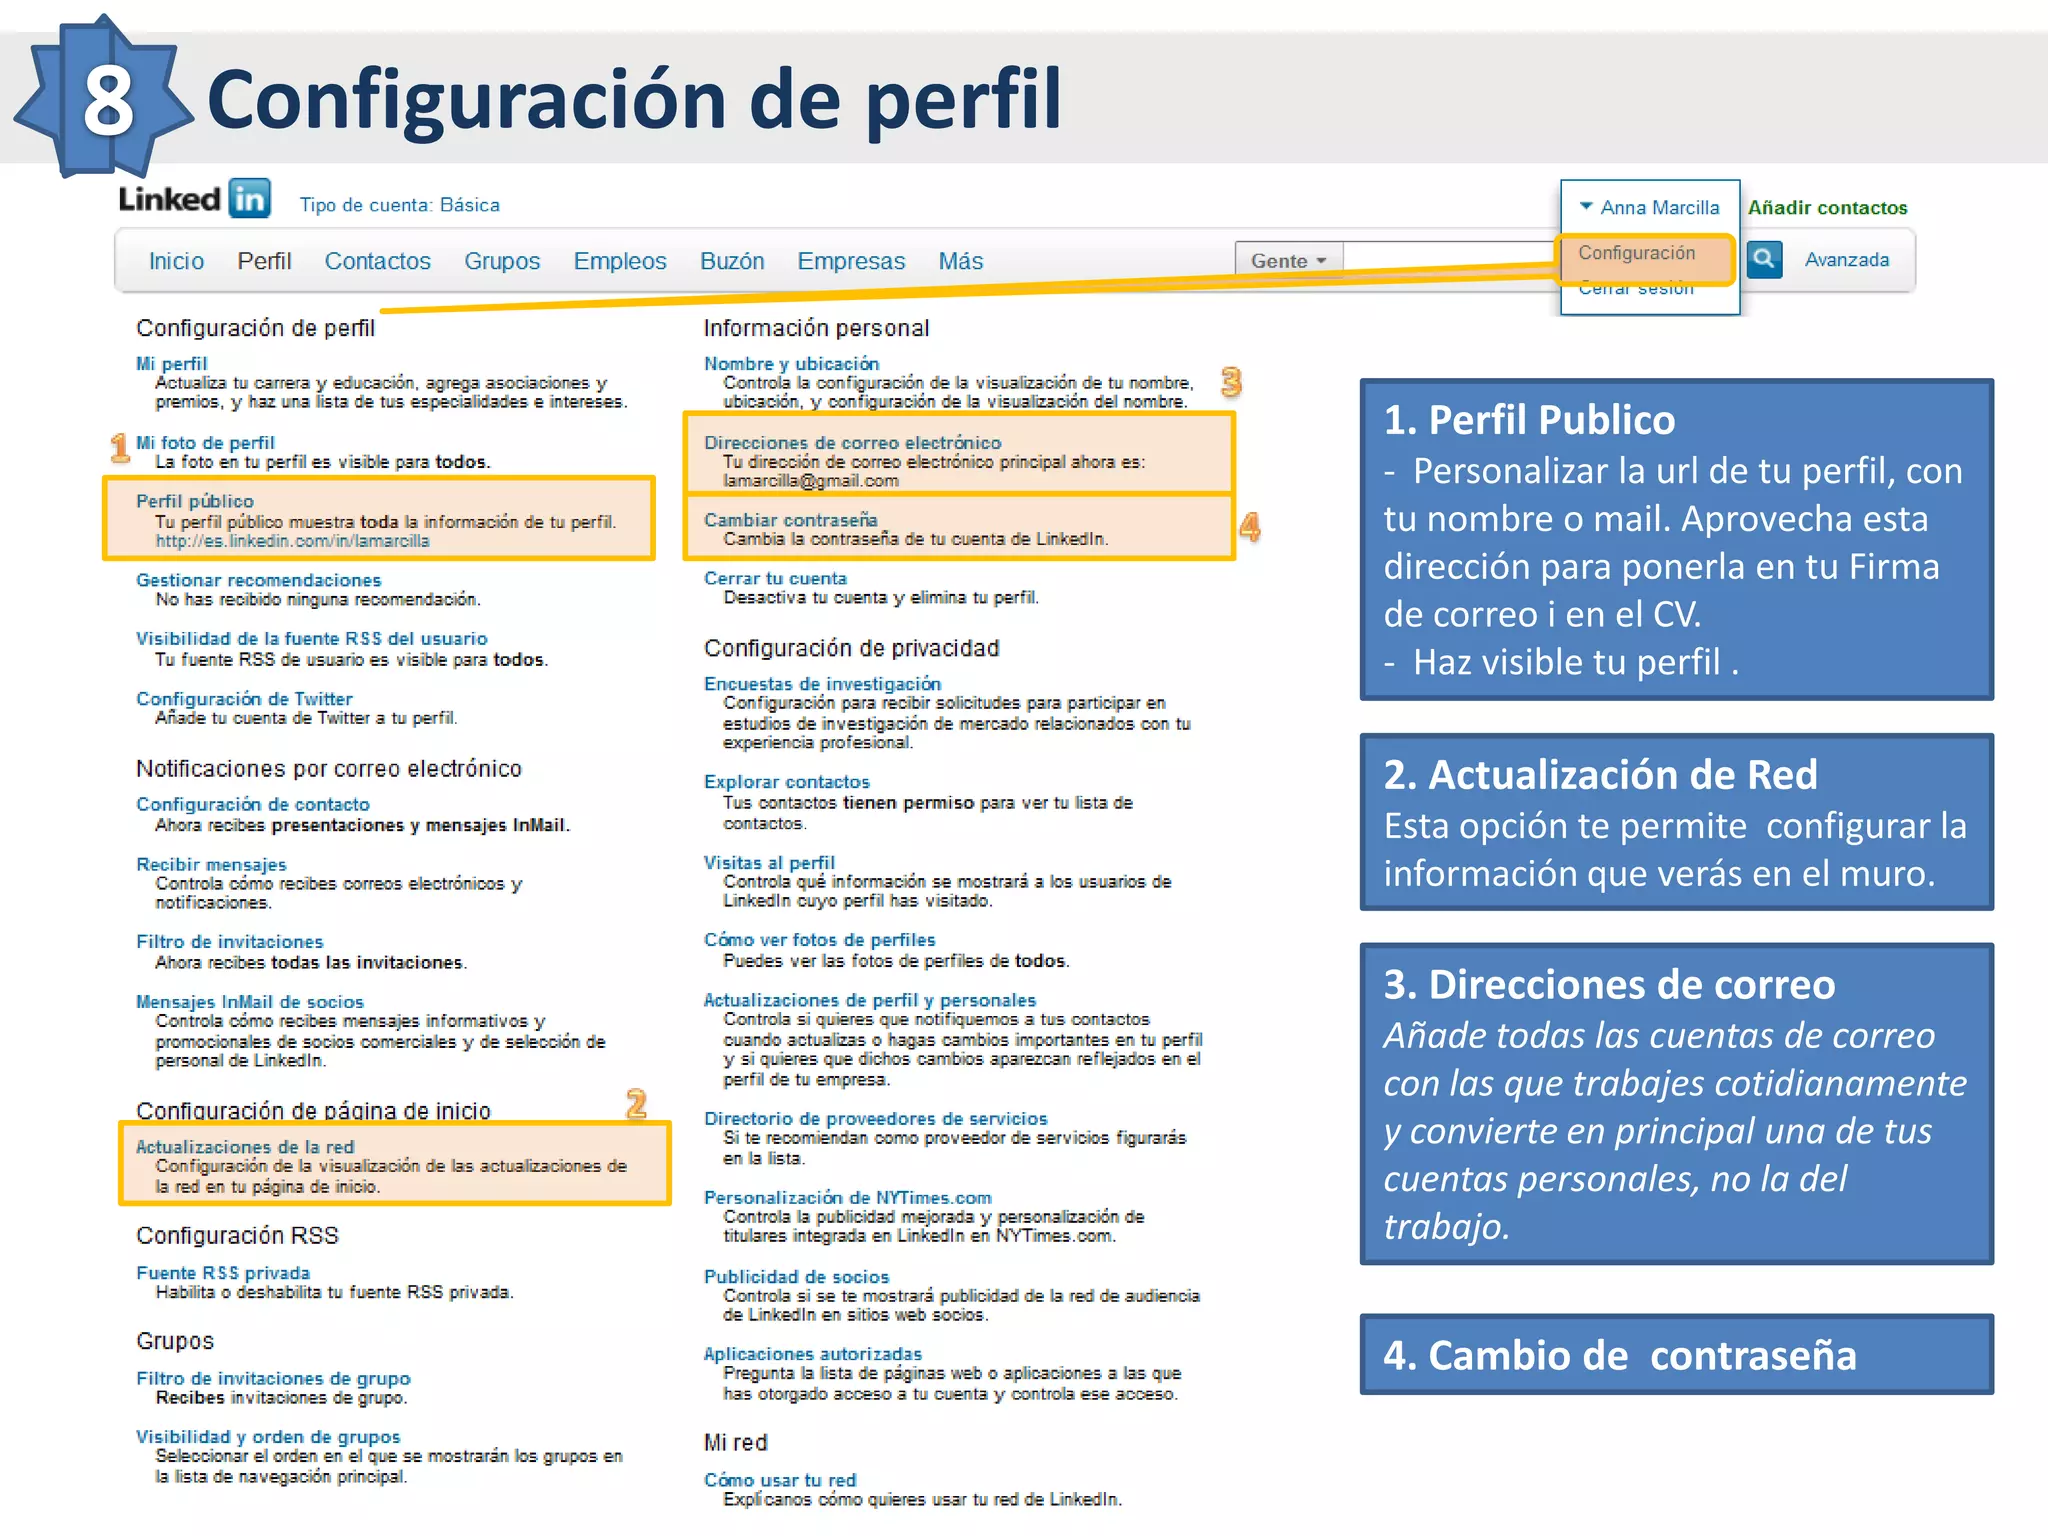This screenshot has height=1536, width=2048.
Task: Go to the Buzón nav tab
Action: [732, 261]
